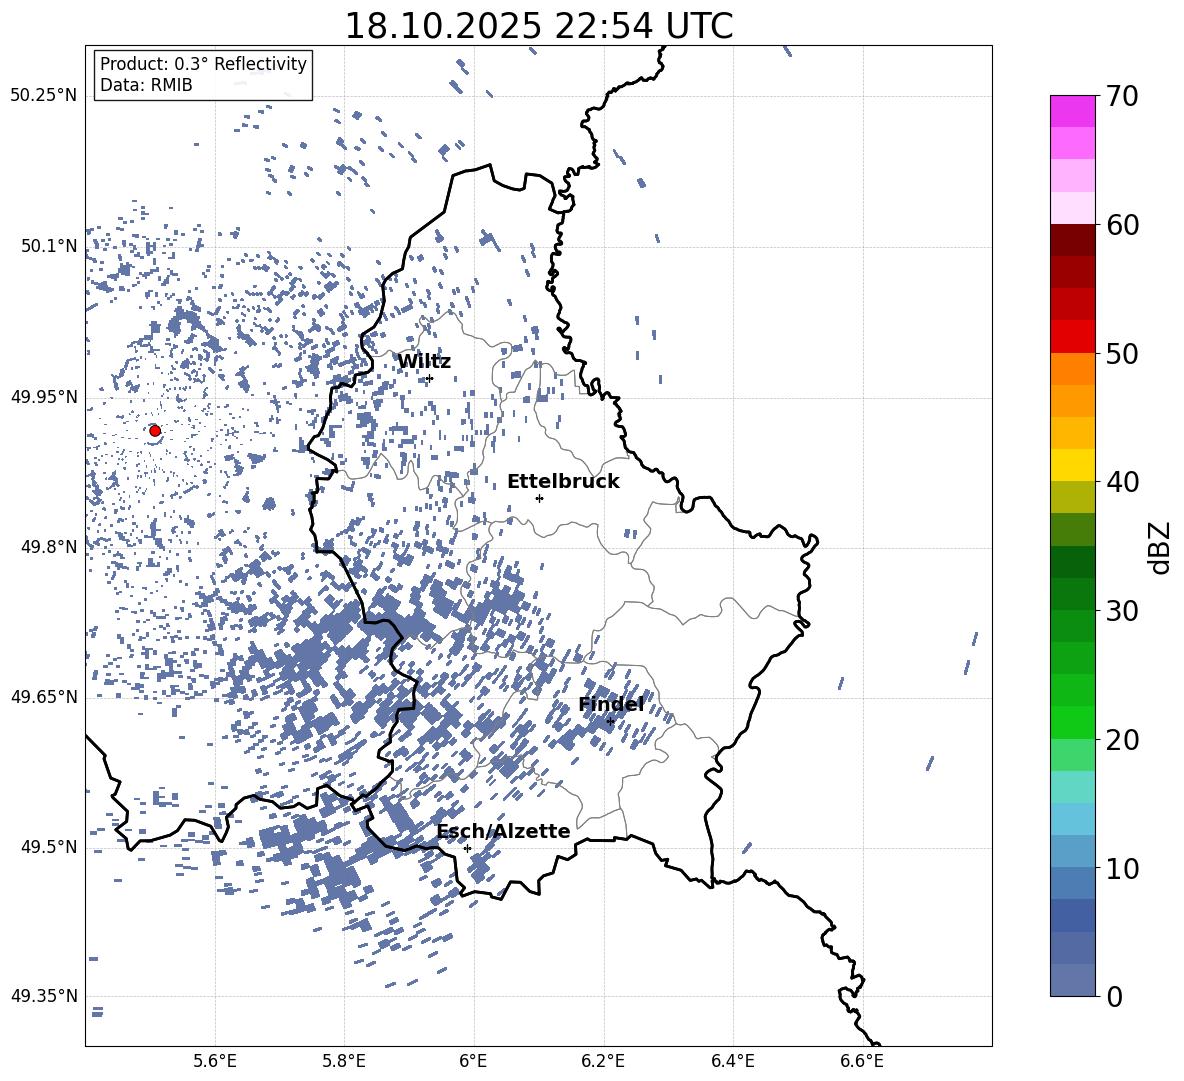The width and height of the screenshot is (1184, 1081).
Task: Click the 49.95°N latitude label
Action: (44, 397)
